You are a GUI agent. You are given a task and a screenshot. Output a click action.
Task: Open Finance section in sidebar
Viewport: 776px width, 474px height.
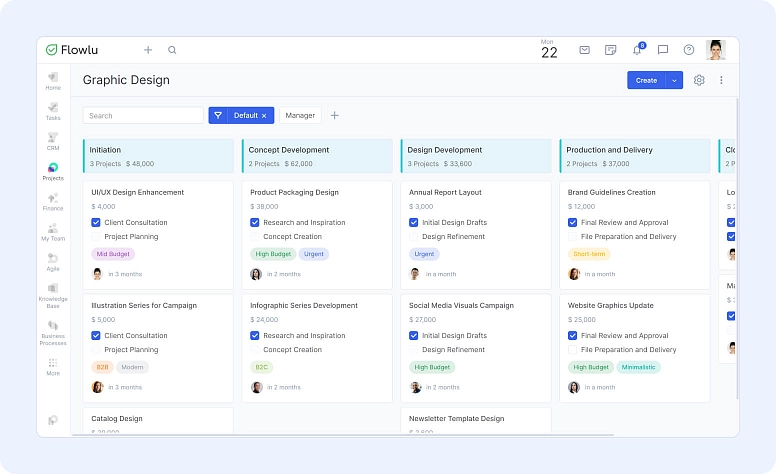53,202
